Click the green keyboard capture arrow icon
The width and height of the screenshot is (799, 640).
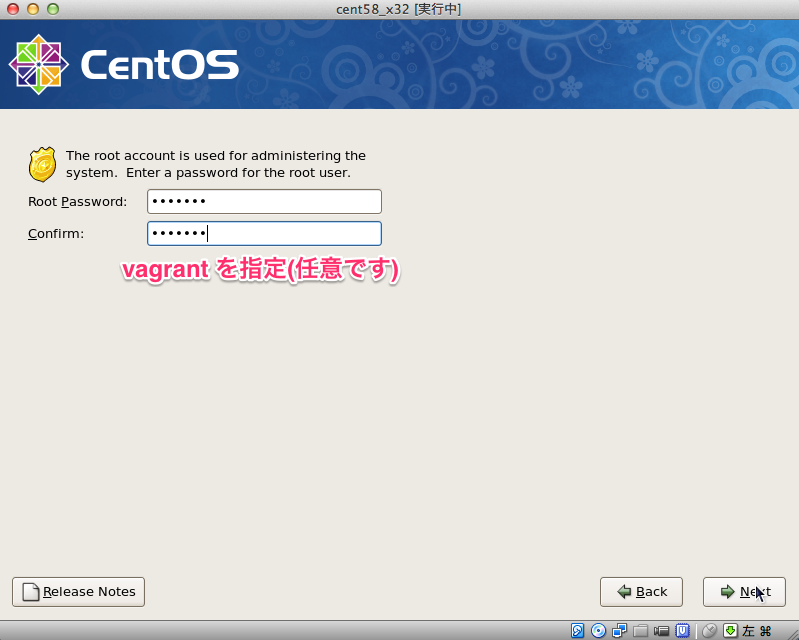tap(730, 630)
